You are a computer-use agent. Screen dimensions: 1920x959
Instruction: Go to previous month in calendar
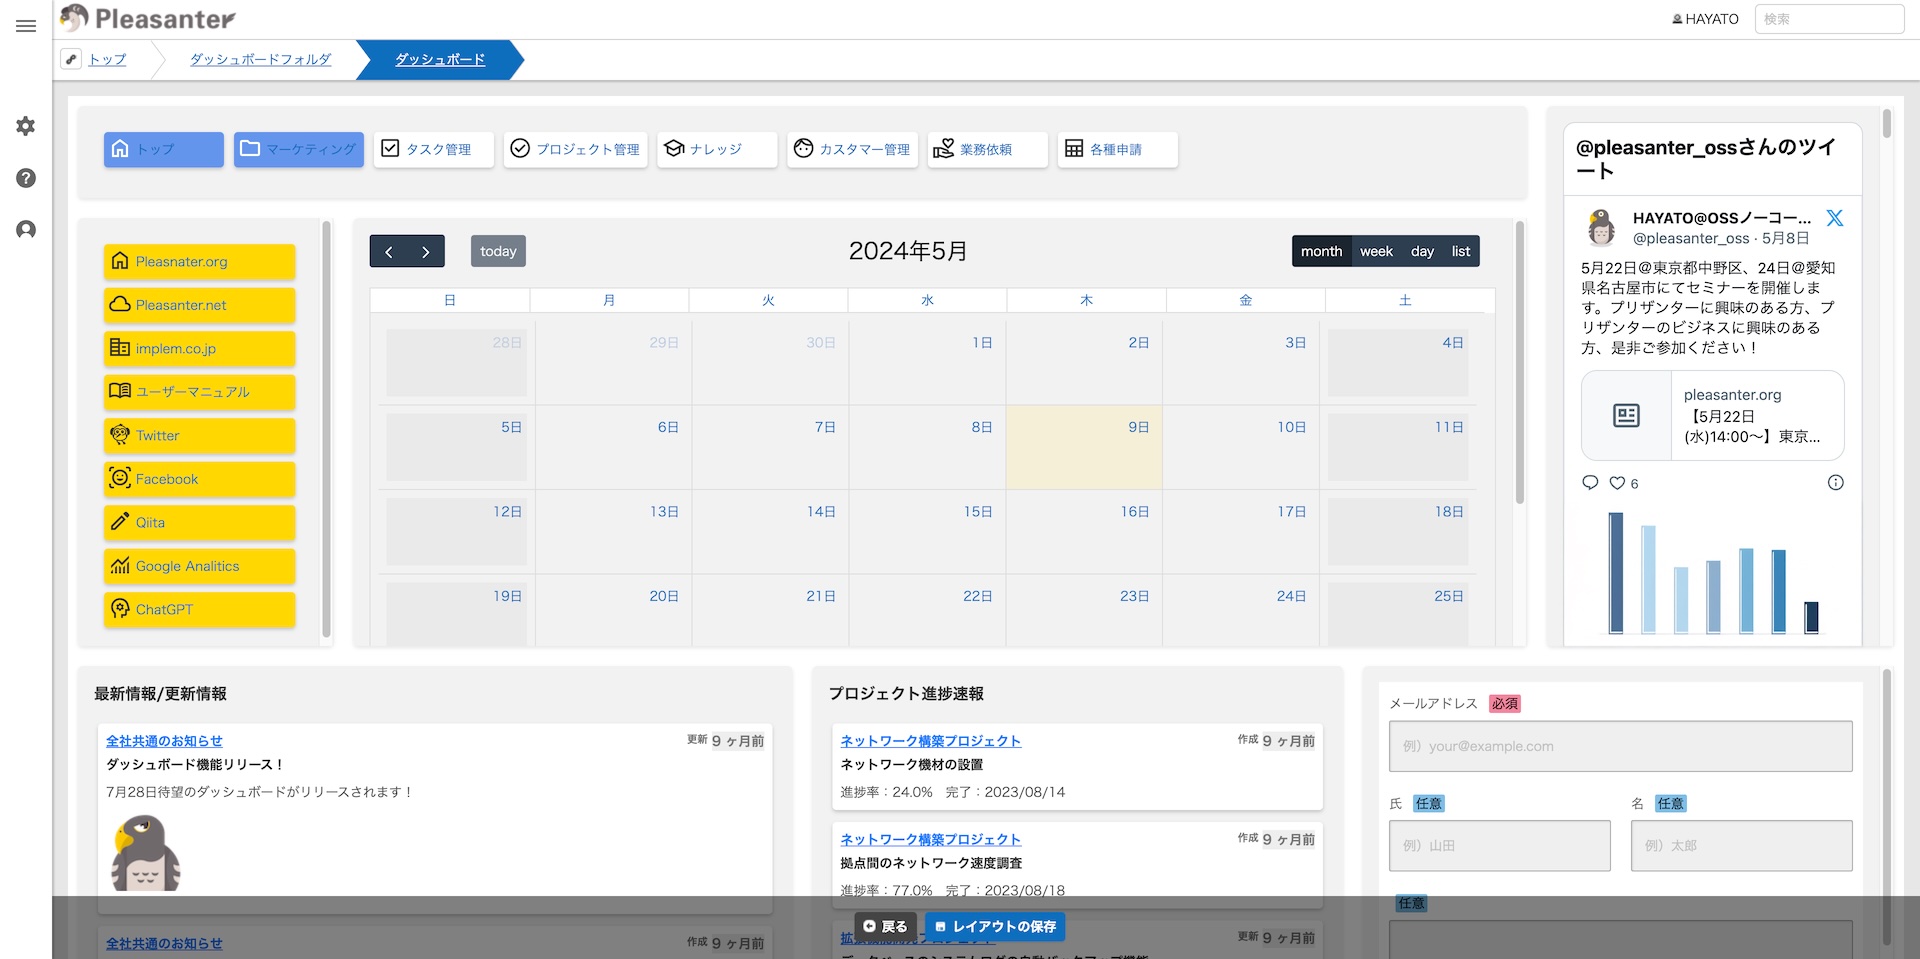[389, 251]
